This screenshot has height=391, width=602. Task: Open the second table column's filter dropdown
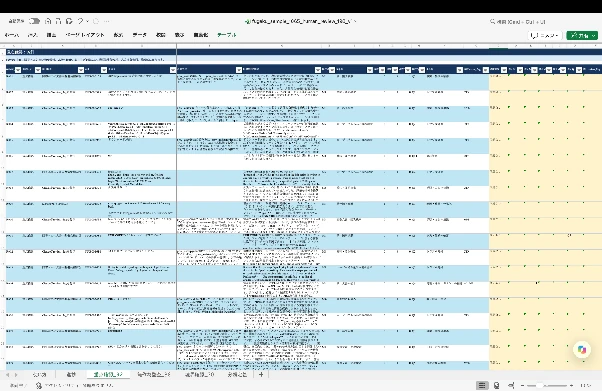[x=38, y=70]
